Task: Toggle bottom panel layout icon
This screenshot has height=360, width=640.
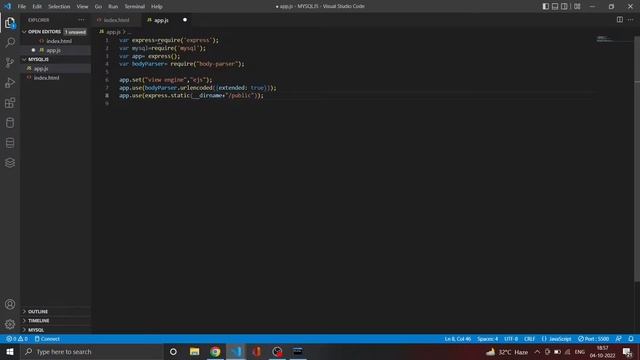Action: [555, 6]
